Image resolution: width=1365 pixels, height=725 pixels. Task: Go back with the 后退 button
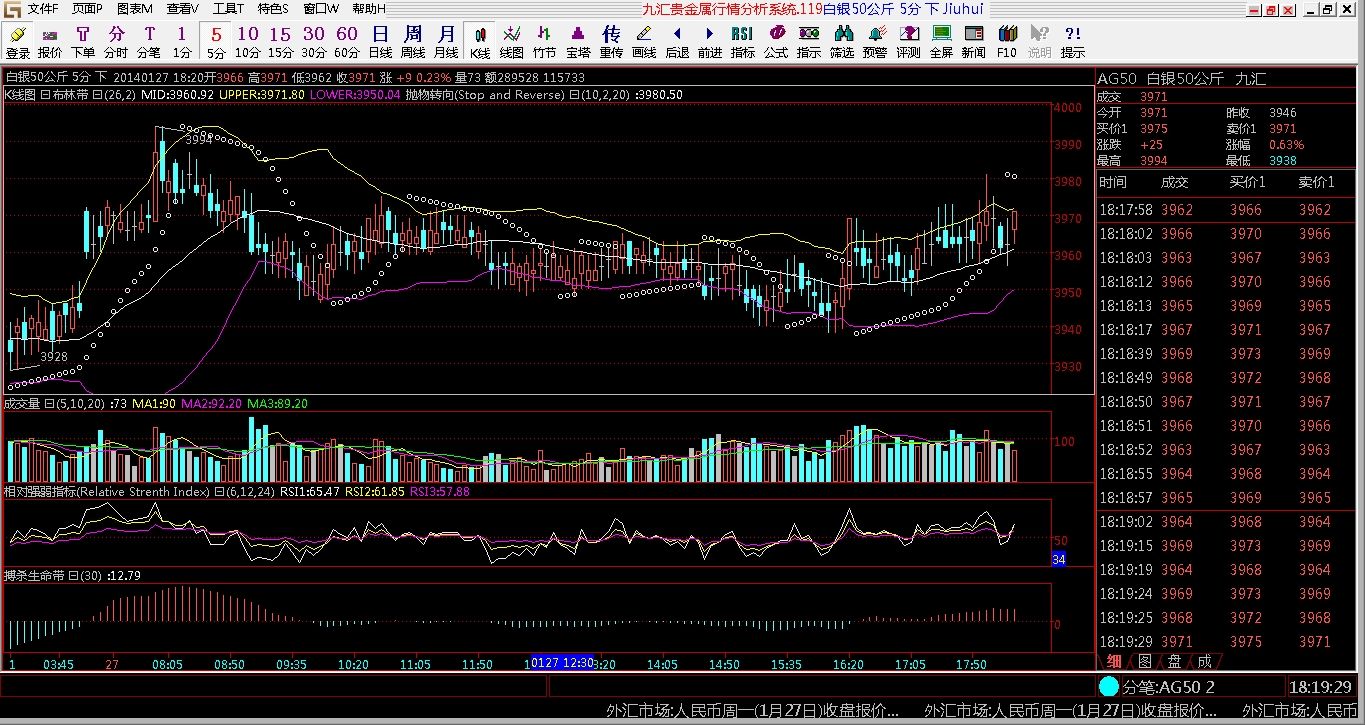click(677, 42)
